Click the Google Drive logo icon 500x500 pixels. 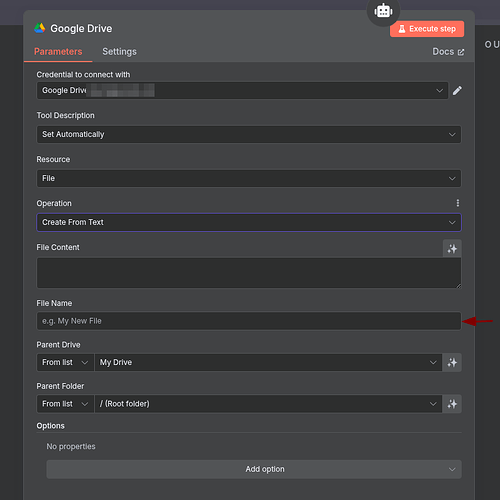[40, 28]
